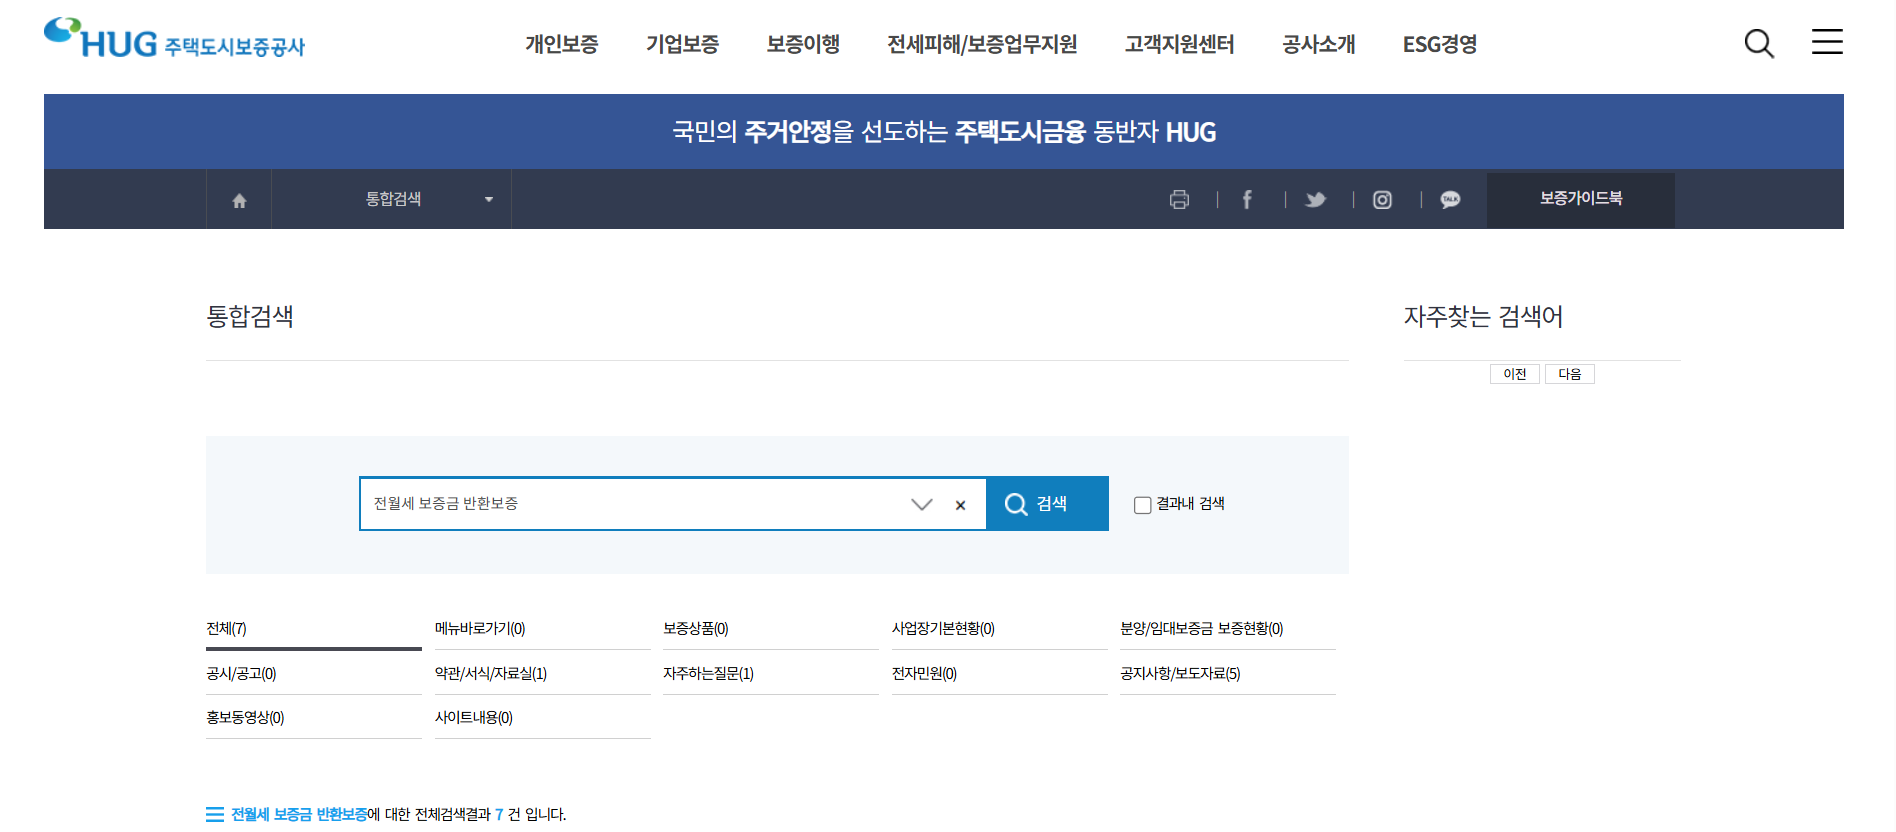Go to home via house icon
Image resolution: width=1896 pixels, height=832 pixels.
tap(239, 200)
